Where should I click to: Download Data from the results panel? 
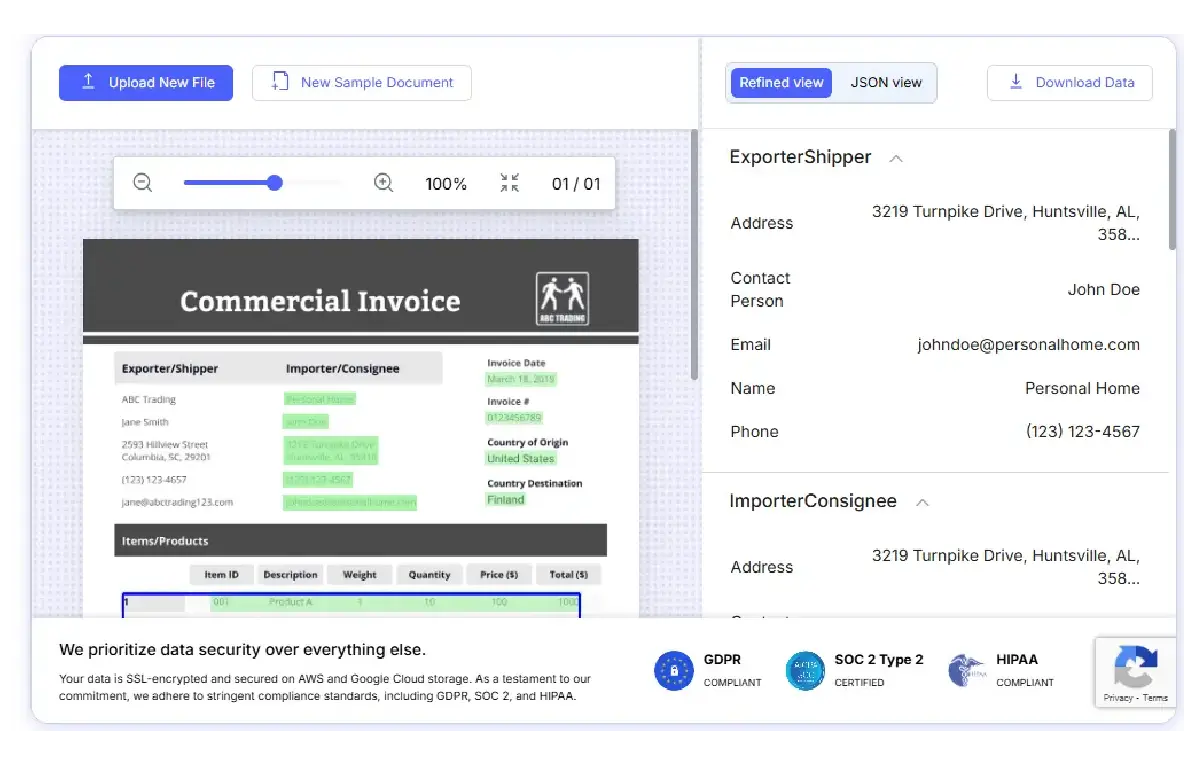click(x=1070, y=83)
